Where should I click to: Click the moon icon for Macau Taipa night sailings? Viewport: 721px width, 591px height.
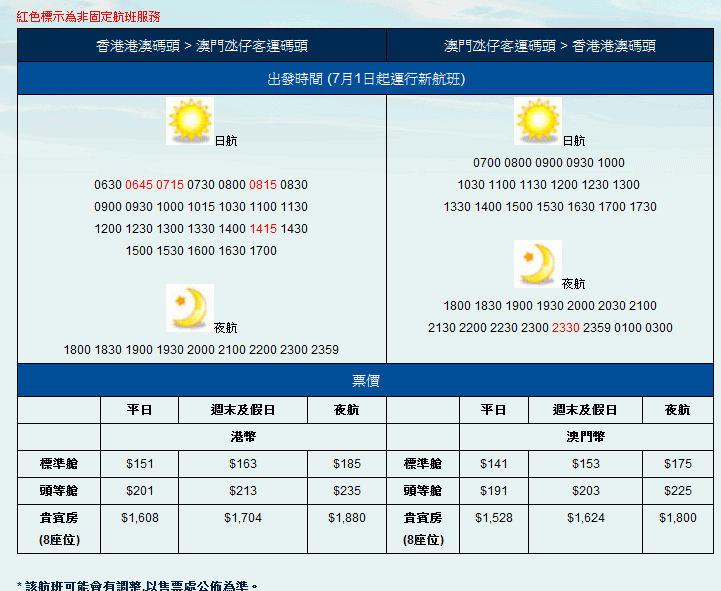pos(538,264)
